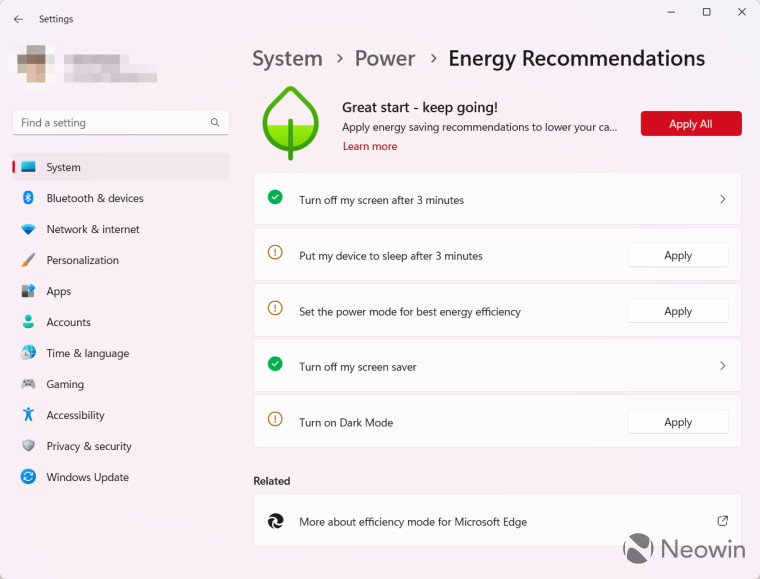Apply the sleep after 3 minutes recommendation

(677, 256)
